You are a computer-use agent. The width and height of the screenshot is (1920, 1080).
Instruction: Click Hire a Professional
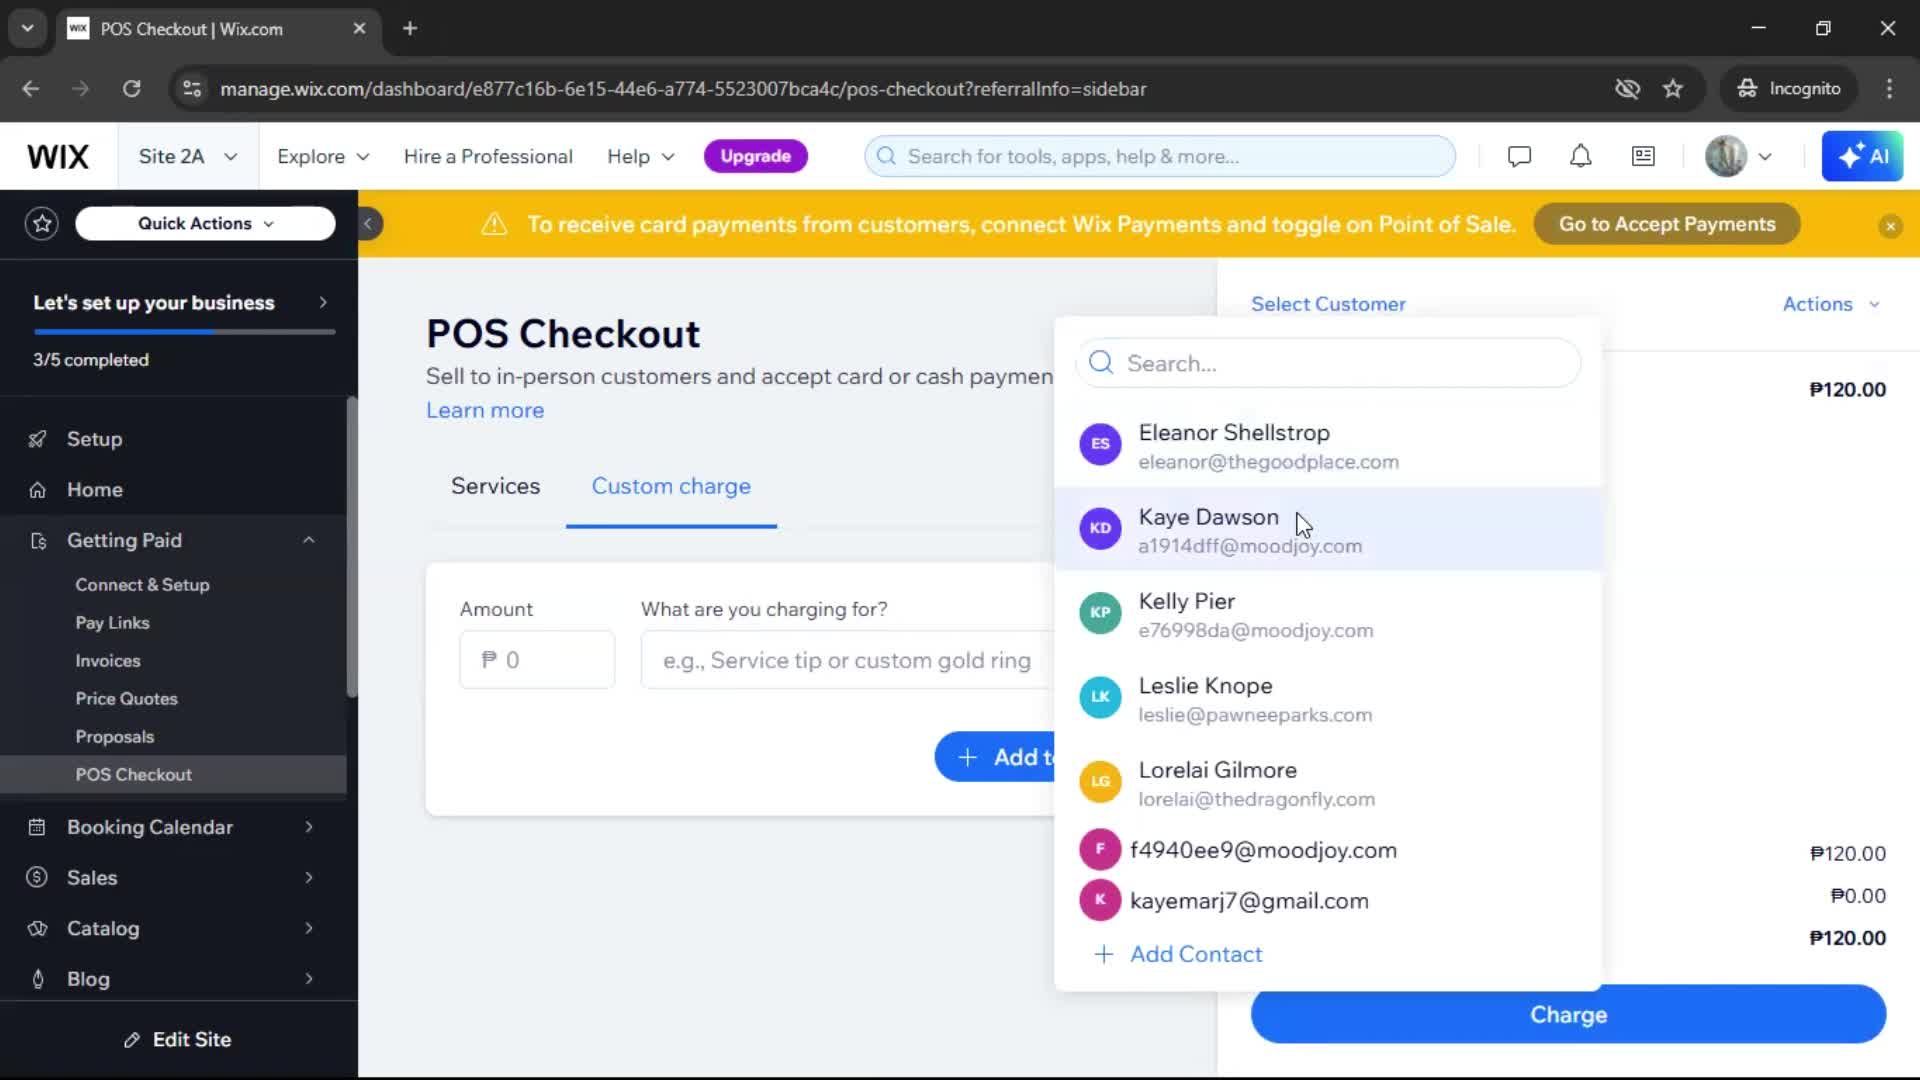[x=488, y=157]
